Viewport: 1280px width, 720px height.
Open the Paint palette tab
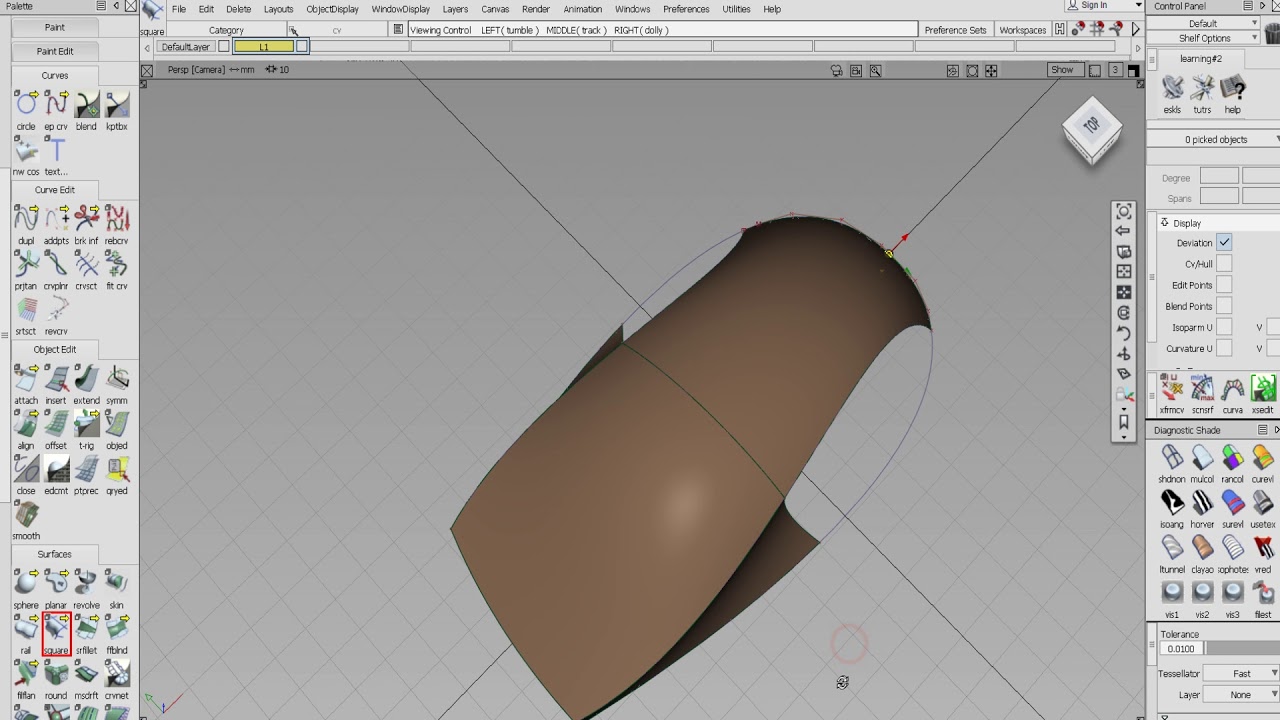[55, 27]
